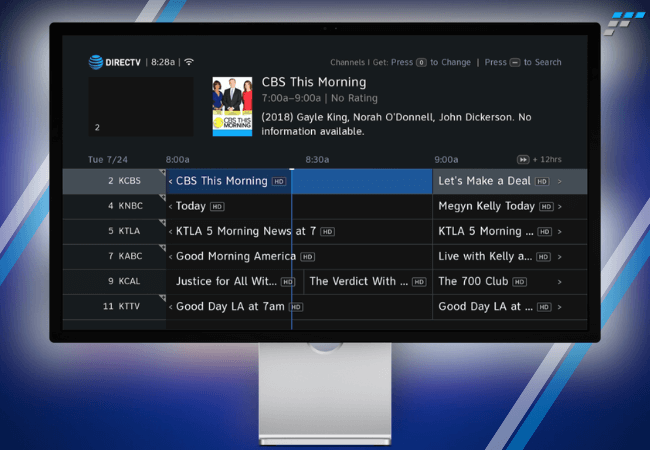Click HD badge beside Live with Kelly
The image size is (650, 450).
point(543,257)
